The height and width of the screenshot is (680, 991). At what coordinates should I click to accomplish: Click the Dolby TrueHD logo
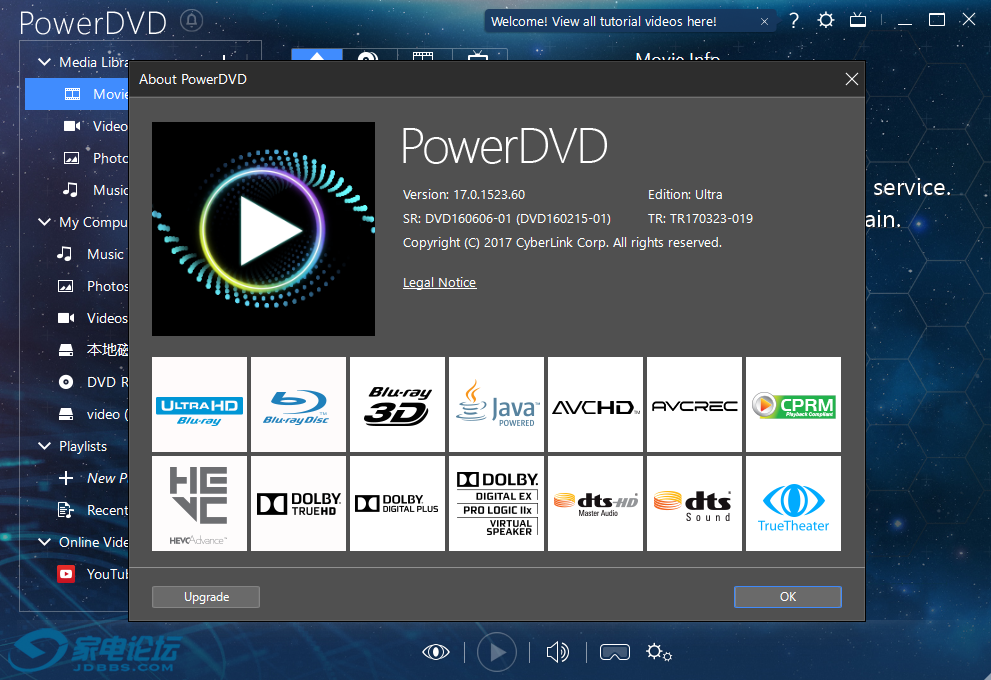pyautogui.click(x=298, y=504)
